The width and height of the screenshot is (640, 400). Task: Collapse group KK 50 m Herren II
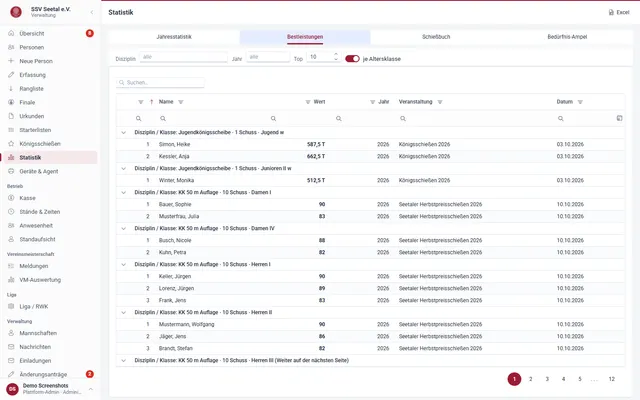pos(123,312)
